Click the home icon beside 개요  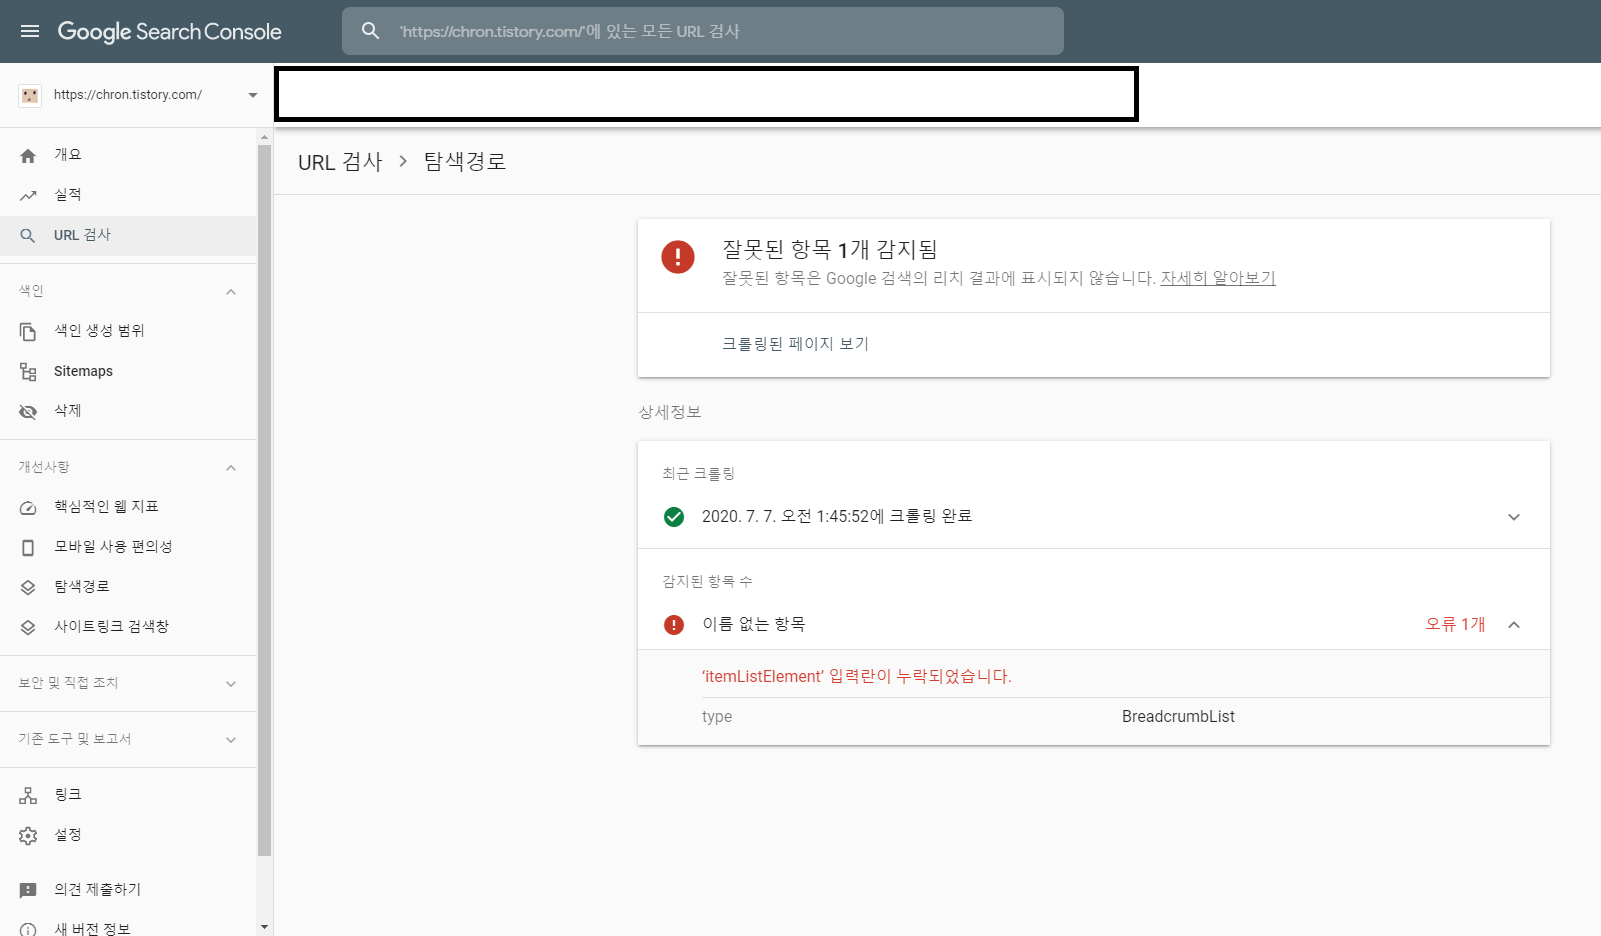[x=28, y=155]
